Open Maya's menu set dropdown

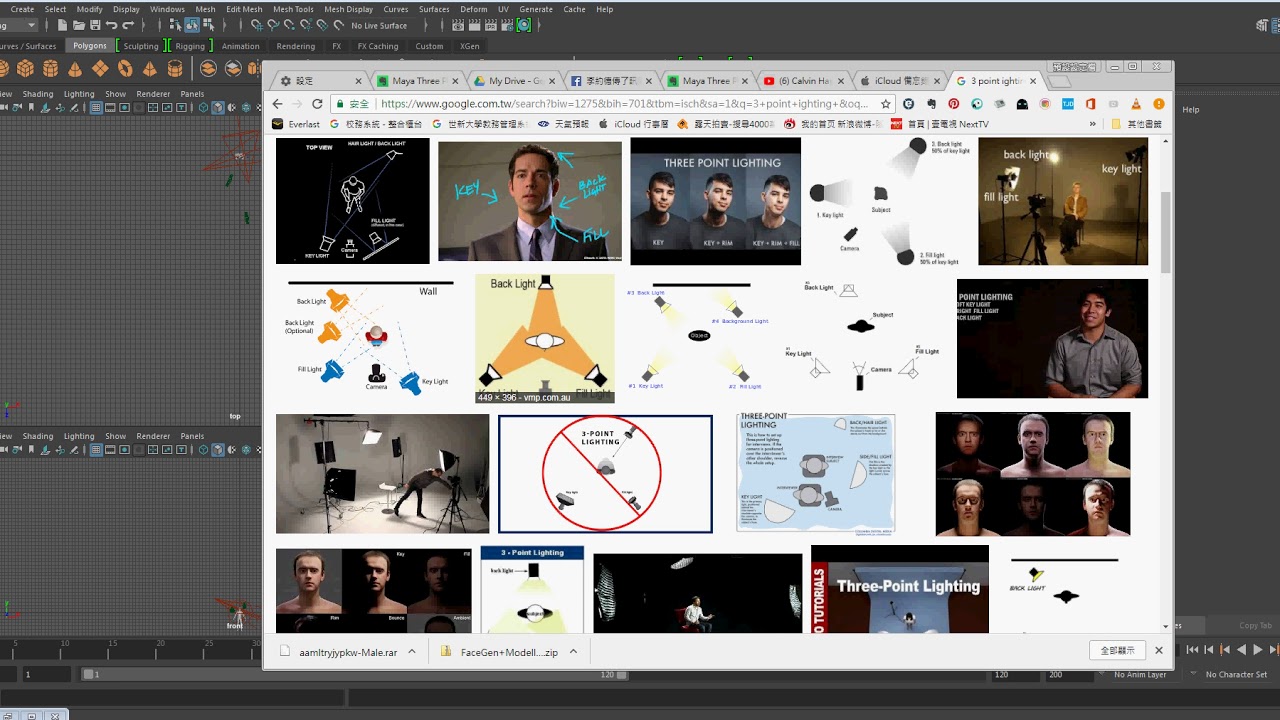pos(20,25)
